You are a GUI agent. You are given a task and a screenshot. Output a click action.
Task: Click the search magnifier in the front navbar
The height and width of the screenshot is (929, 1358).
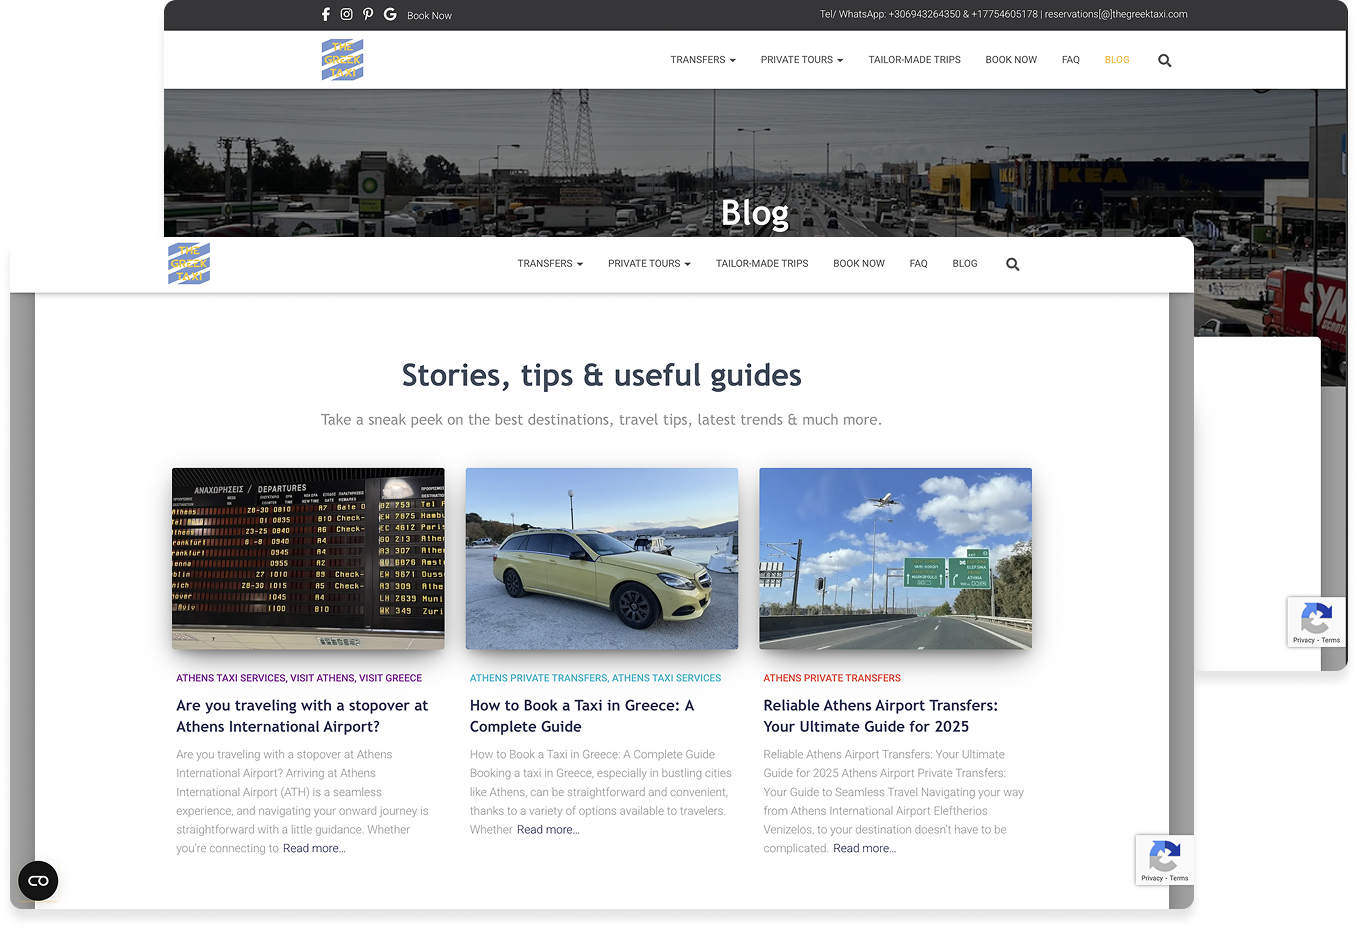[x=1012, y=265]
